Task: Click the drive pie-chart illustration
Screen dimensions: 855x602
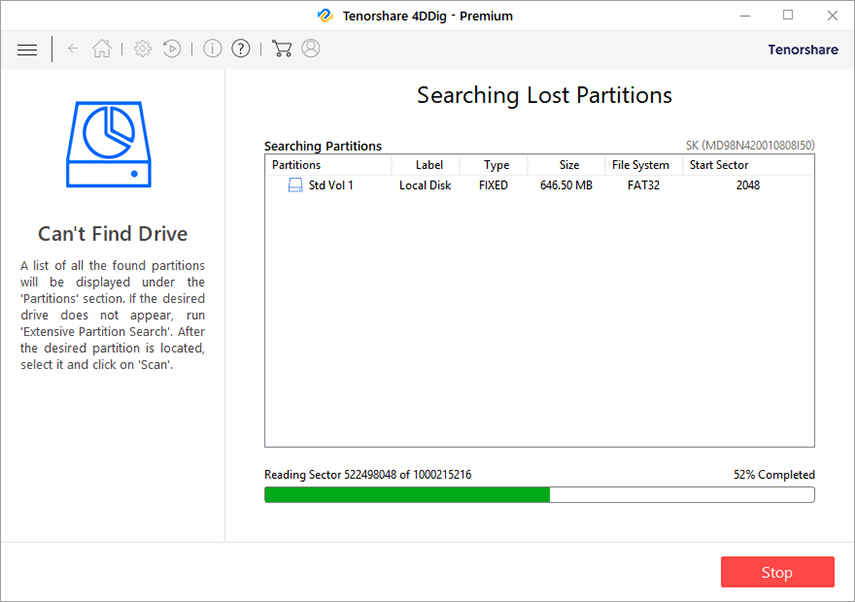Action: 109,145
